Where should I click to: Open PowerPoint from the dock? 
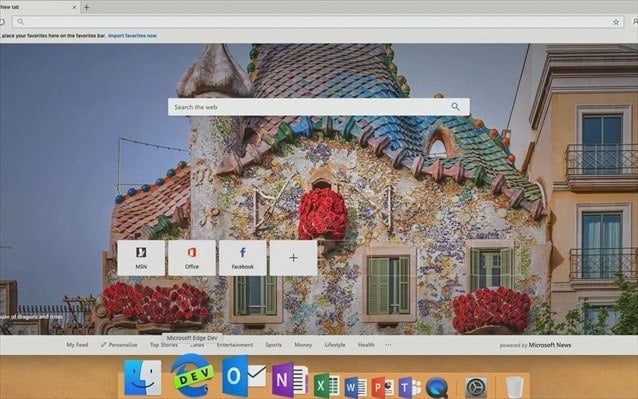coord(382,387)
